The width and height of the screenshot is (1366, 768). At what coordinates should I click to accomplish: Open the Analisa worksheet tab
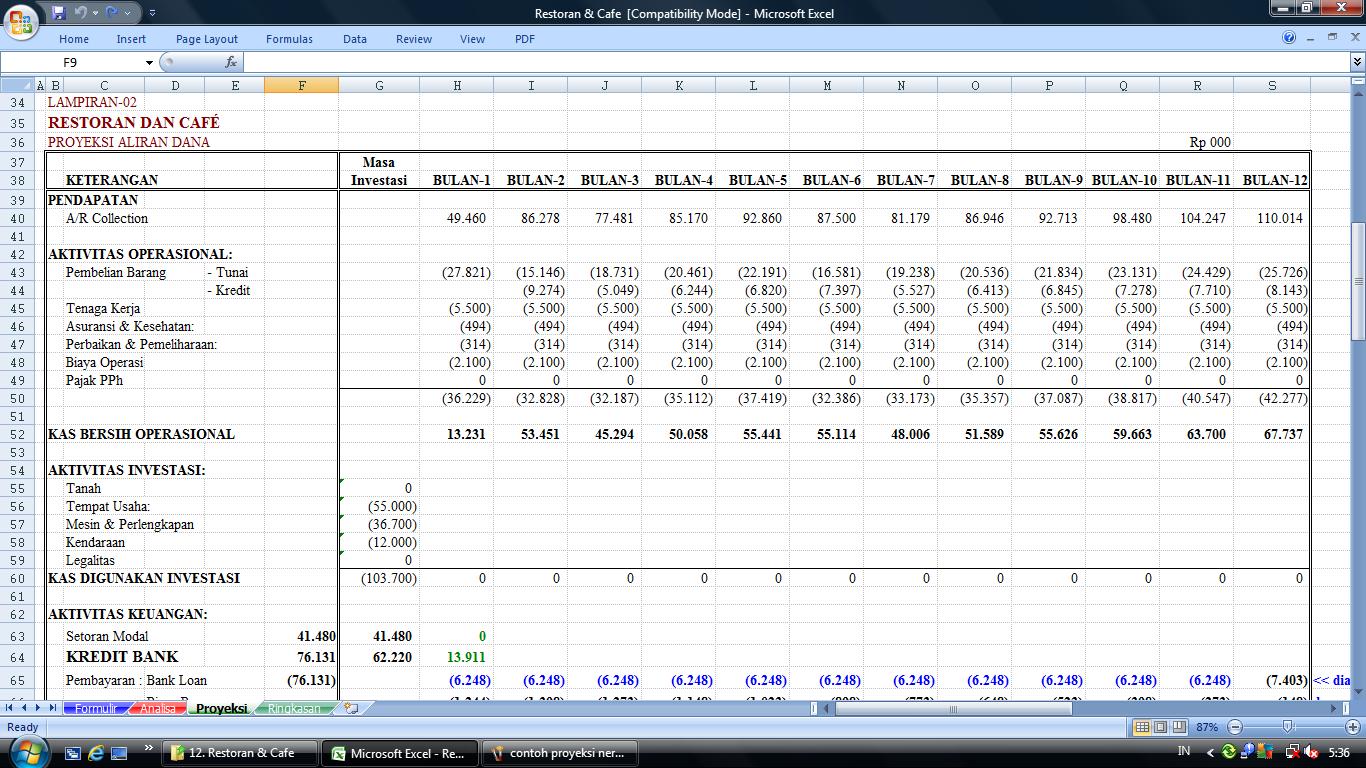tap(157, 708)
